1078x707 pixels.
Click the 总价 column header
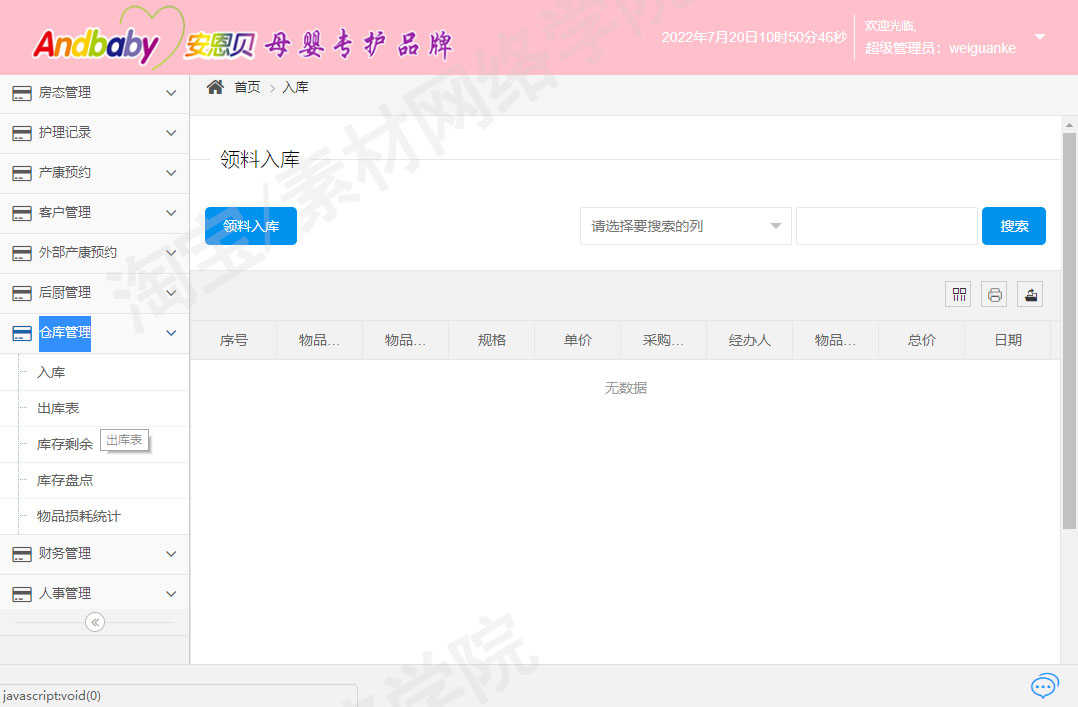point(921,340)
